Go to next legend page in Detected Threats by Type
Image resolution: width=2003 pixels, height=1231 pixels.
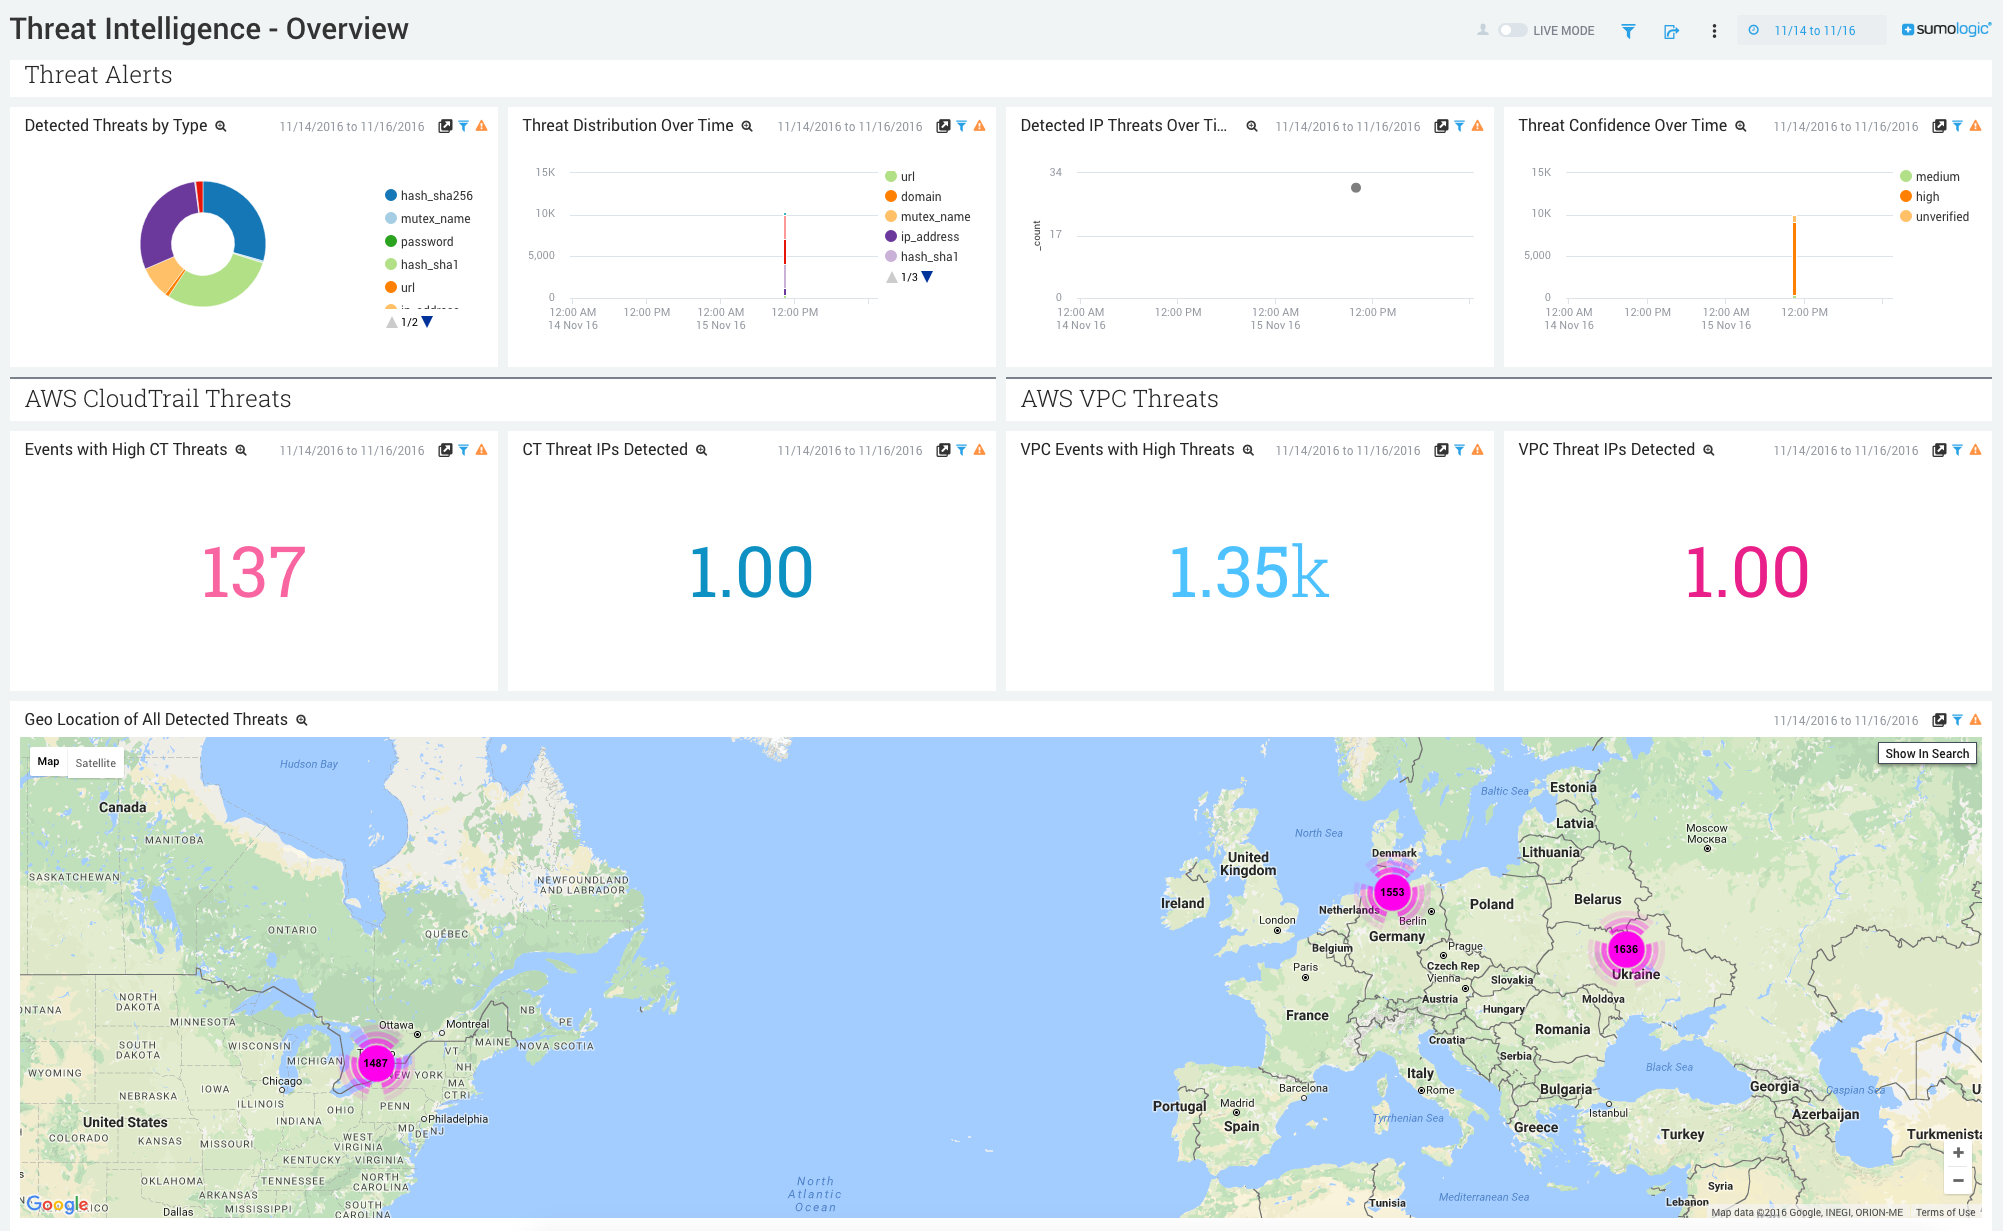click(x=428, y=322)
